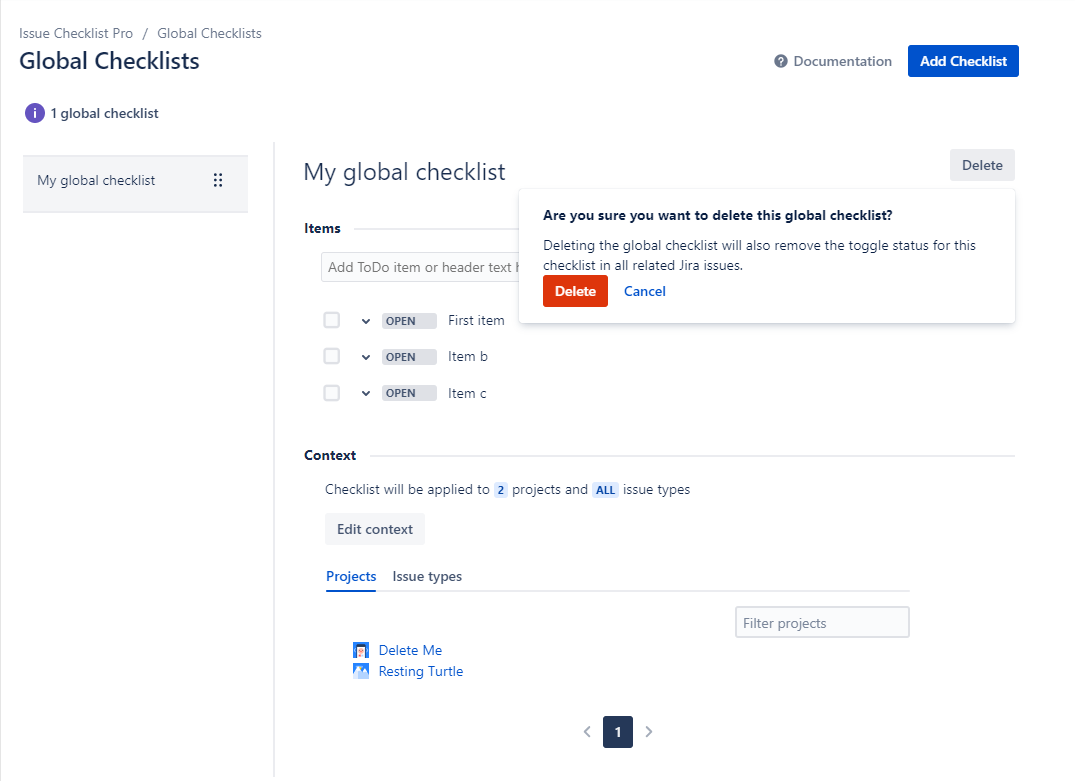Grab the drag handle on My global checklist

(218, 181)
